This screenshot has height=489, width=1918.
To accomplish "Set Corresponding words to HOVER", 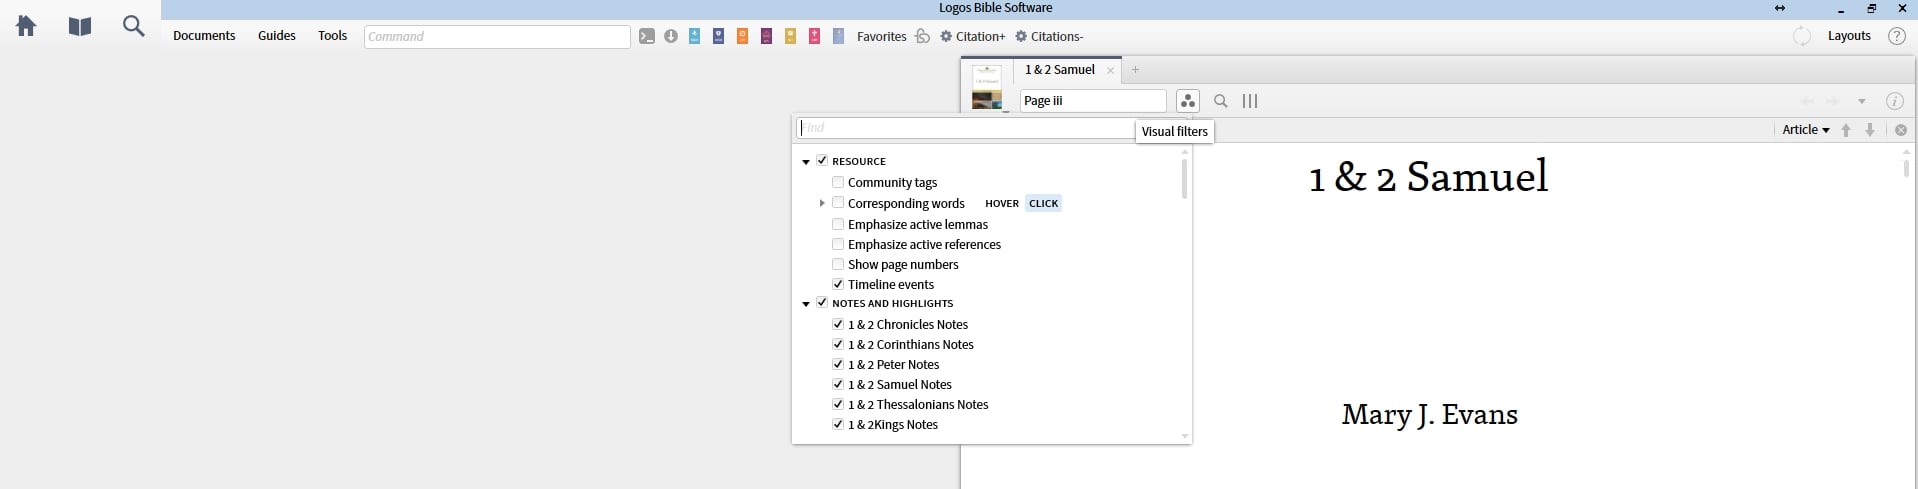I will (1002, 203).
